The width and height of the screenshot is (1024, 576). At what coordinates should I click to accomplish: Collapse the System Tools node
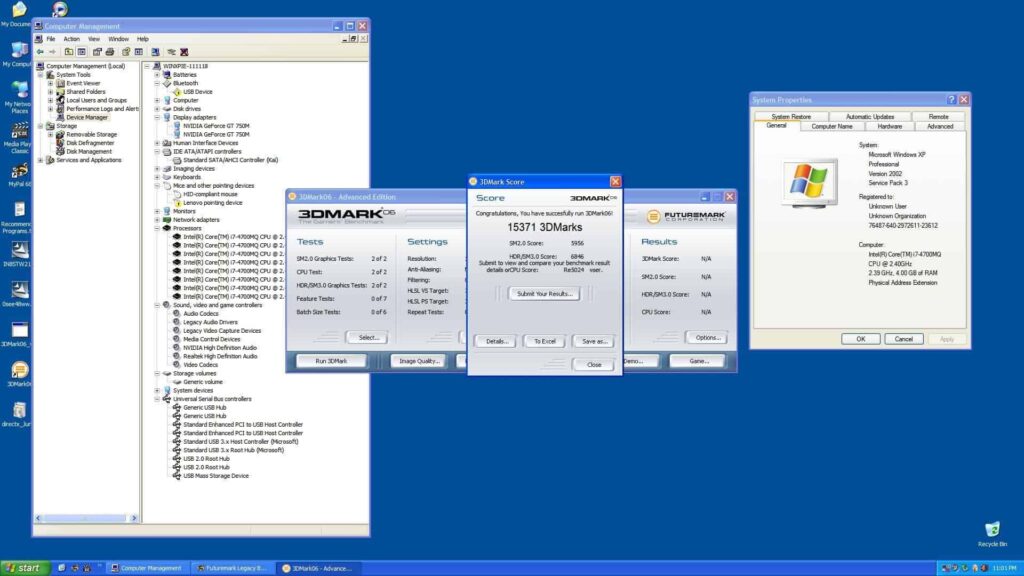coord(40,75)
